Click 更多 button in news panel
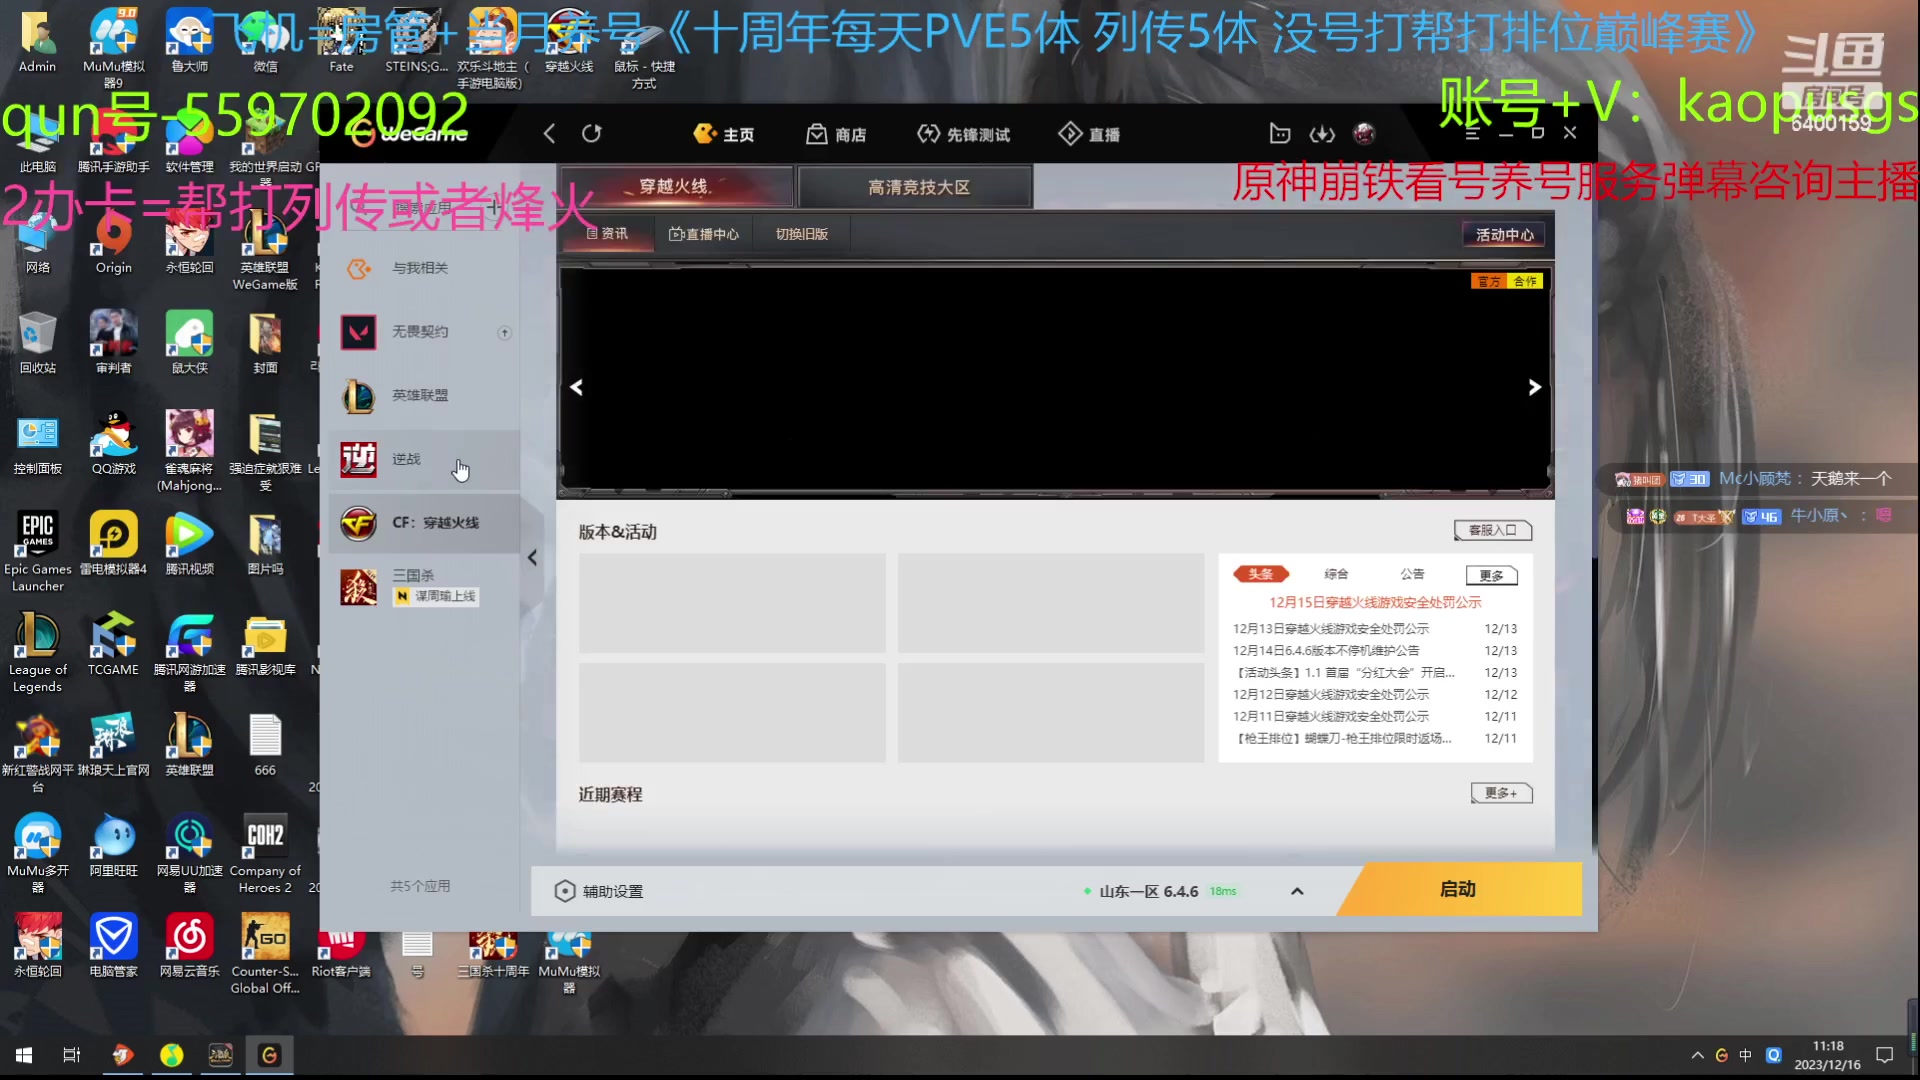The image size is (1920, 1080). click(1492, 575)
